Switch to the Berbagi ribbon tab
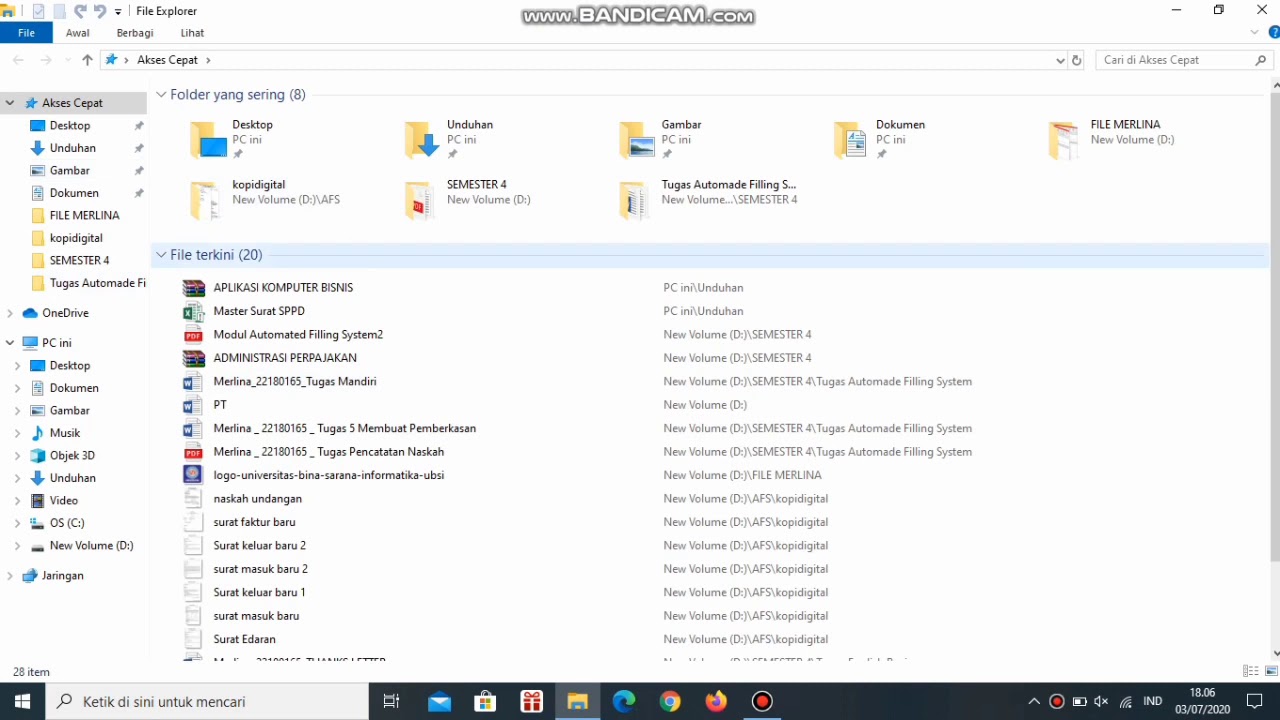Screen dimensions: 1280x720 135,33
